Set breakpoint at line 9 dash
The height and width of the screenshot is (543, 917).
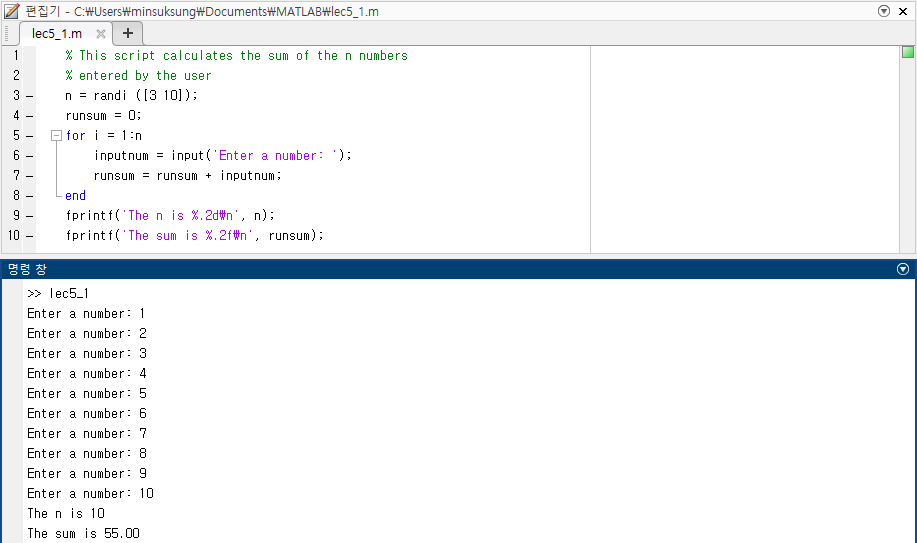29,216
